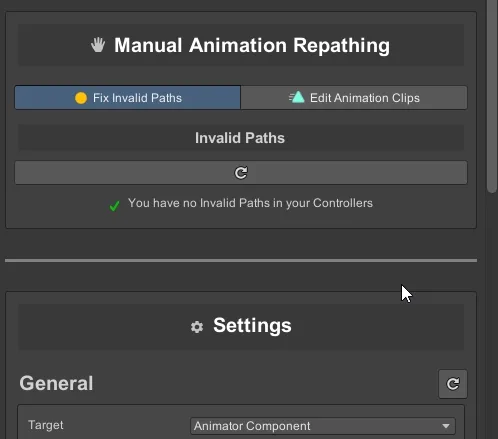498x439 pixels.
Task: Click the Invalid Paths section heading
Action: (240, 138)
